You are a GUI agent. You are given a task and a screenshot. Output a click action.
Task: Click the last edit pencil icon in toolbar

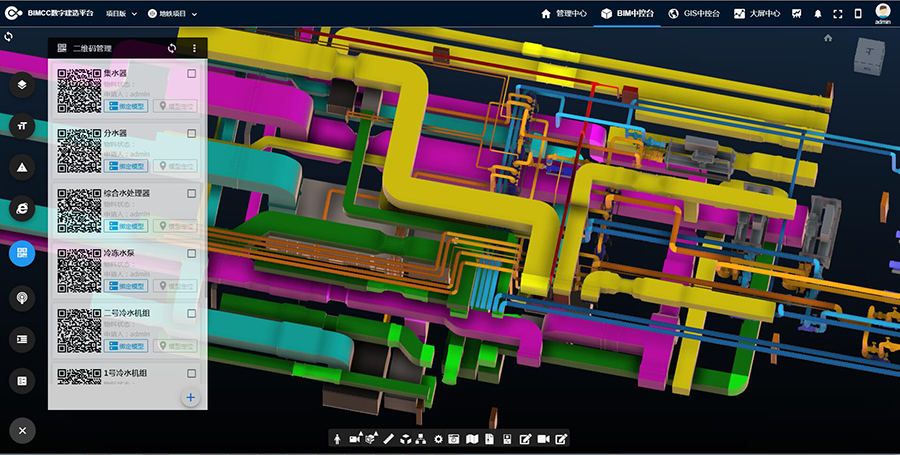[x=561, y=439]
